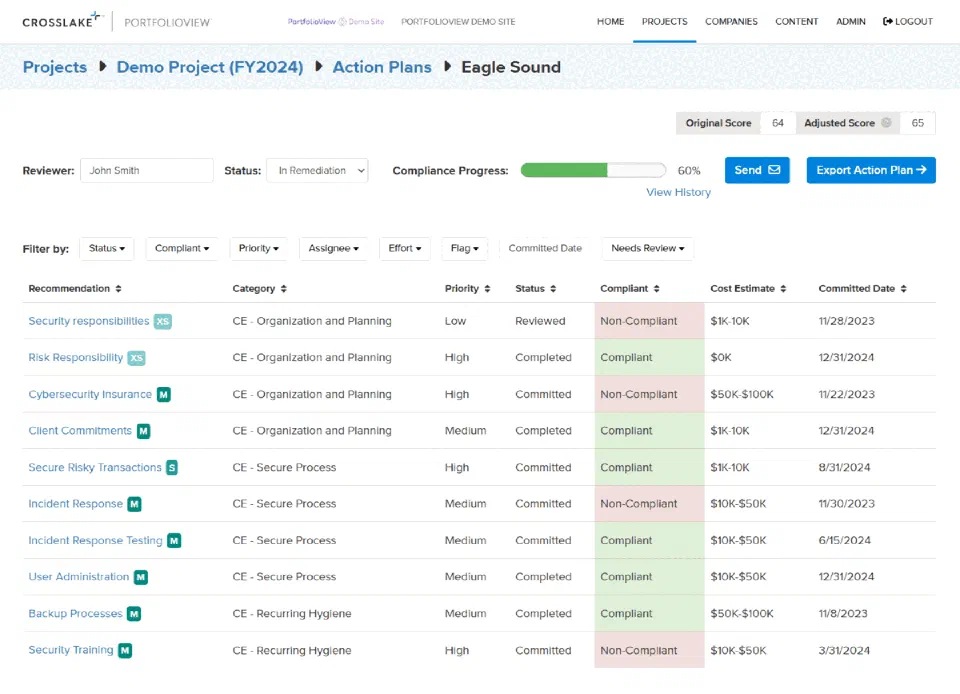The width and height of the screenshot is (960, 694).
Task: Click the $50K-$100K cost for Cybersecurity Insurance
Action: point(742,395)
